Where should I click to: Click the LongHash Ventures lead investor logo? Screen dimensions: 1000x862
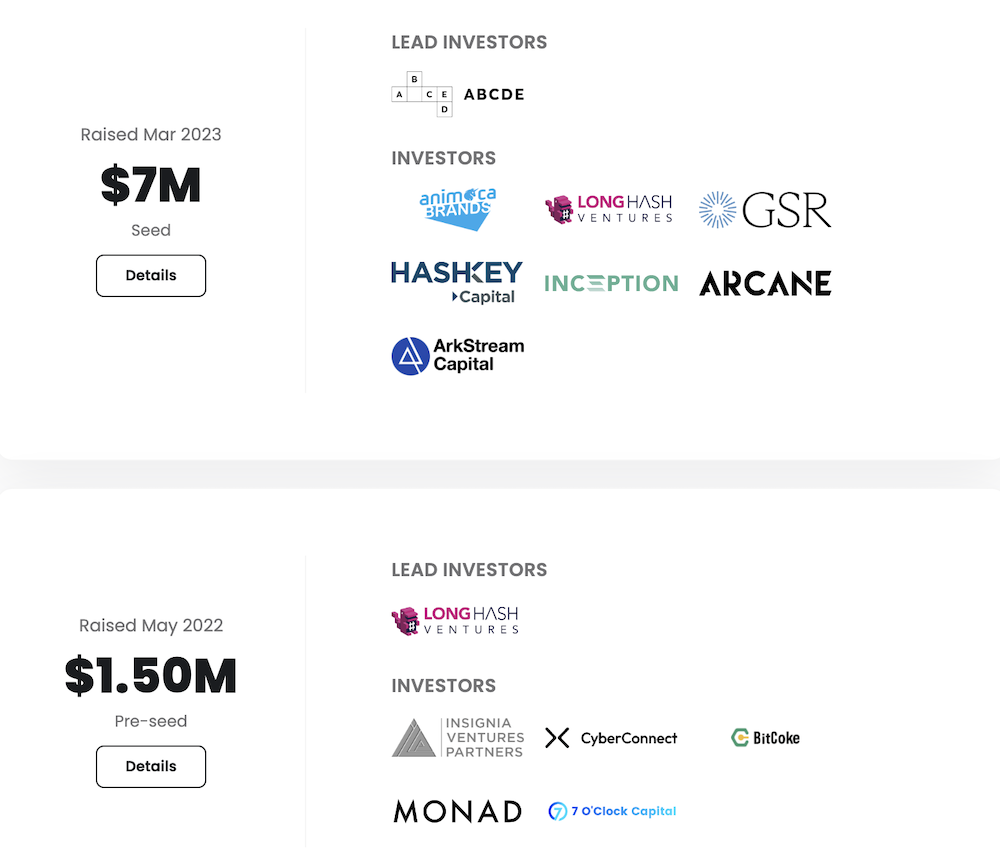pos(455,620)
